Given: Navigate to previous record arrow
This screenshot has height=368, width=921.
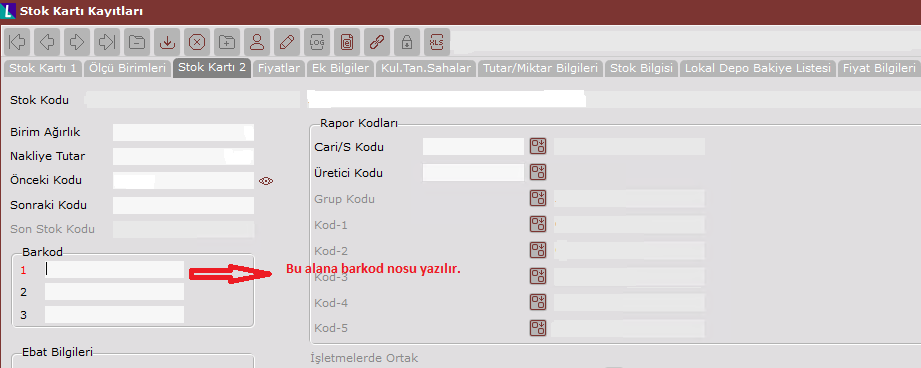Looking at the screenshot, I should (x=47, y=42).
